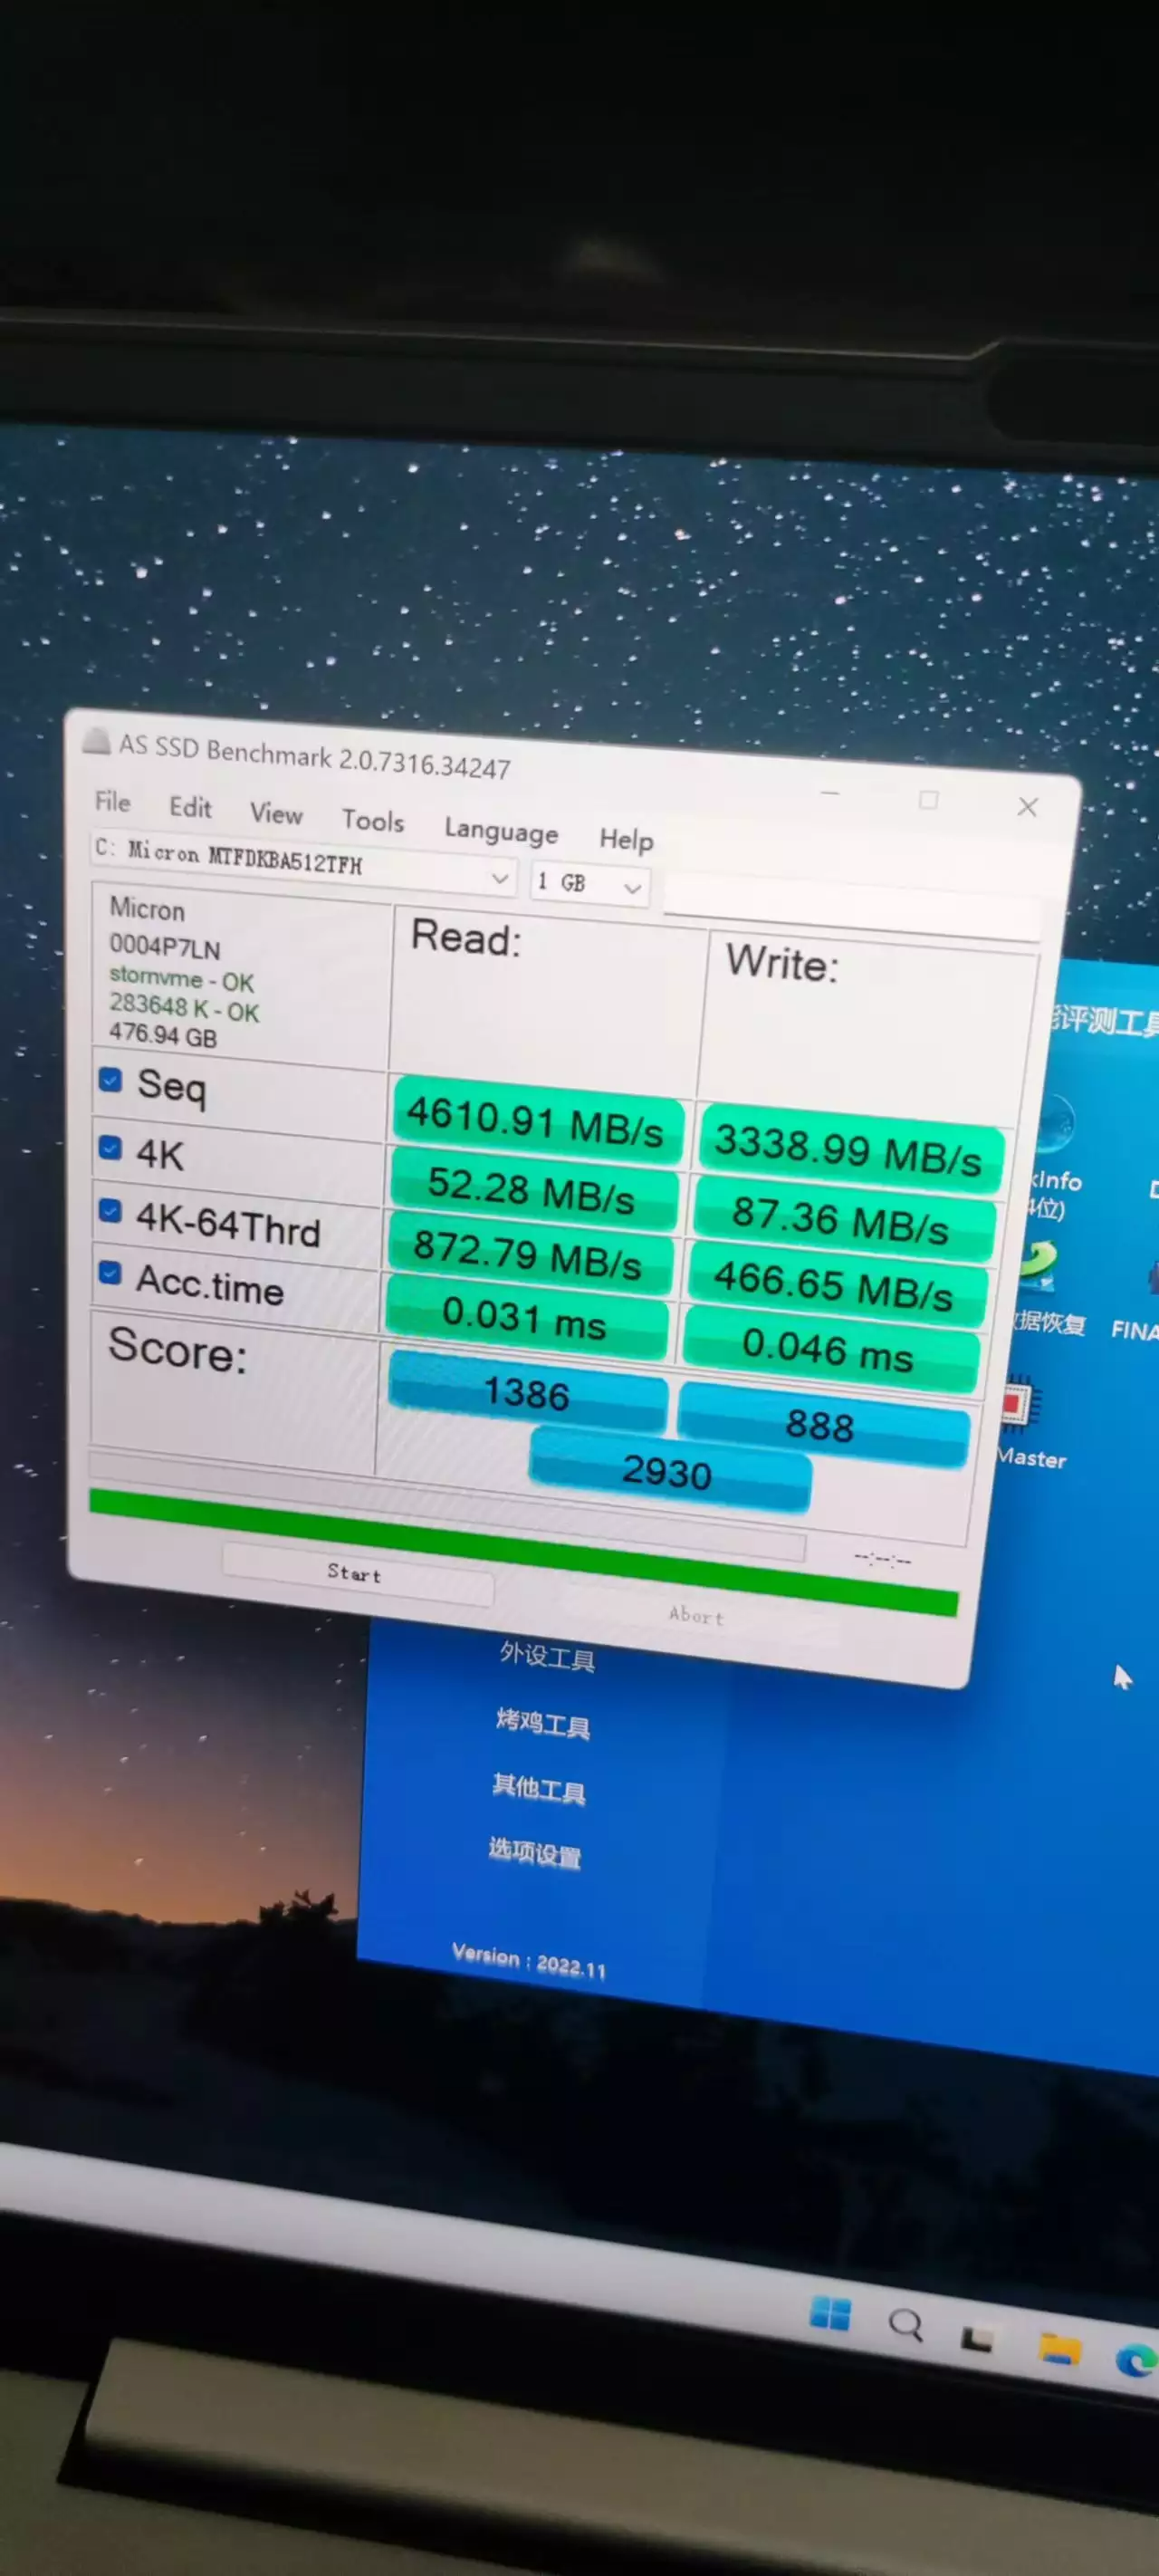Click the taskbar Search icon
Screen dimensions: 1159x2576
pos(905,2325)
